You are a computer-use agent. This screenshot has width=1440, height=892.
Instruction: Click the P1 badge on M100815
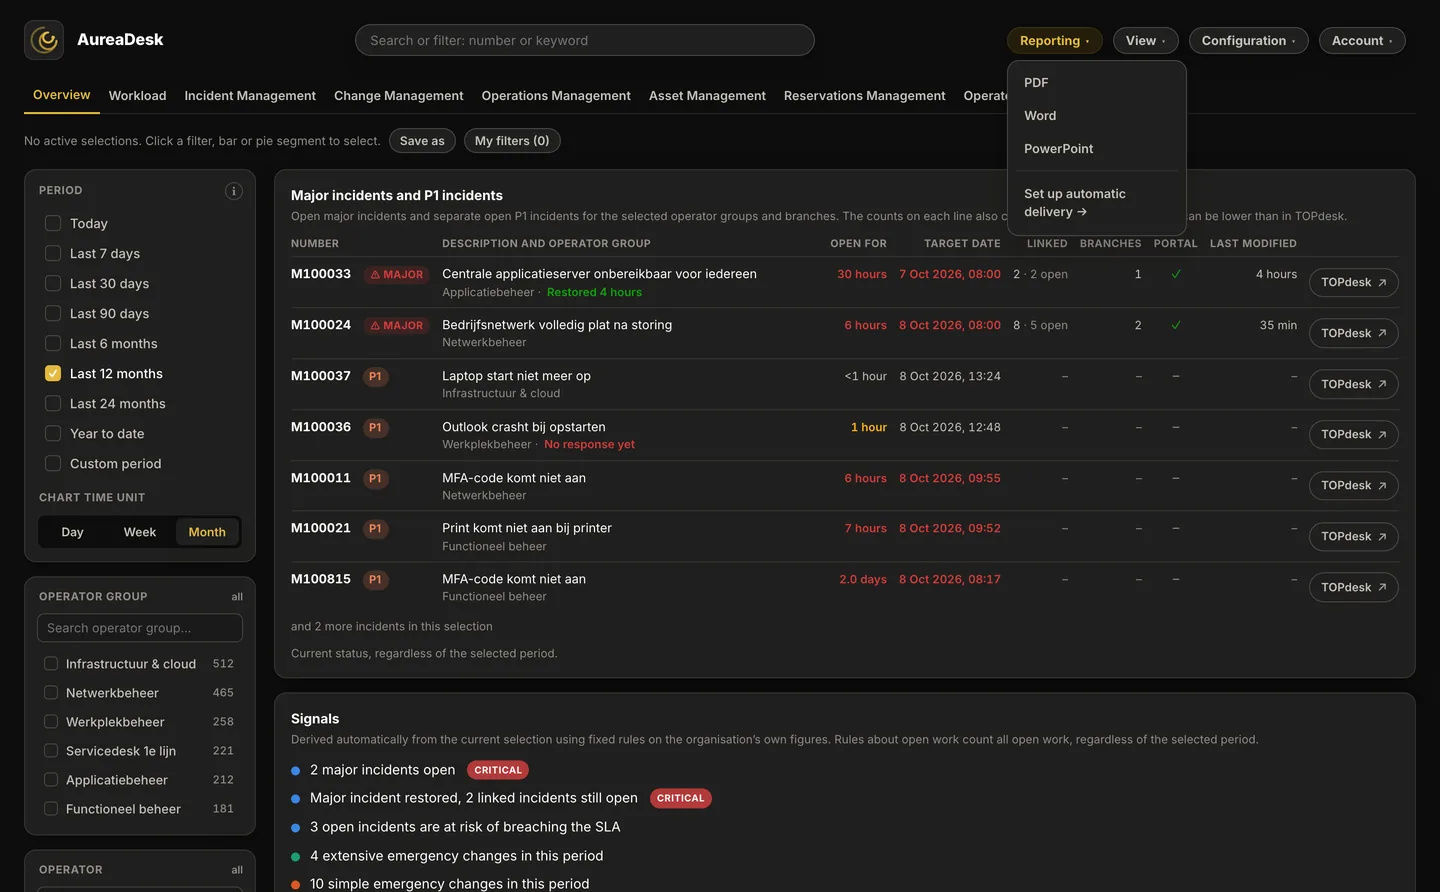coord(375,580)
